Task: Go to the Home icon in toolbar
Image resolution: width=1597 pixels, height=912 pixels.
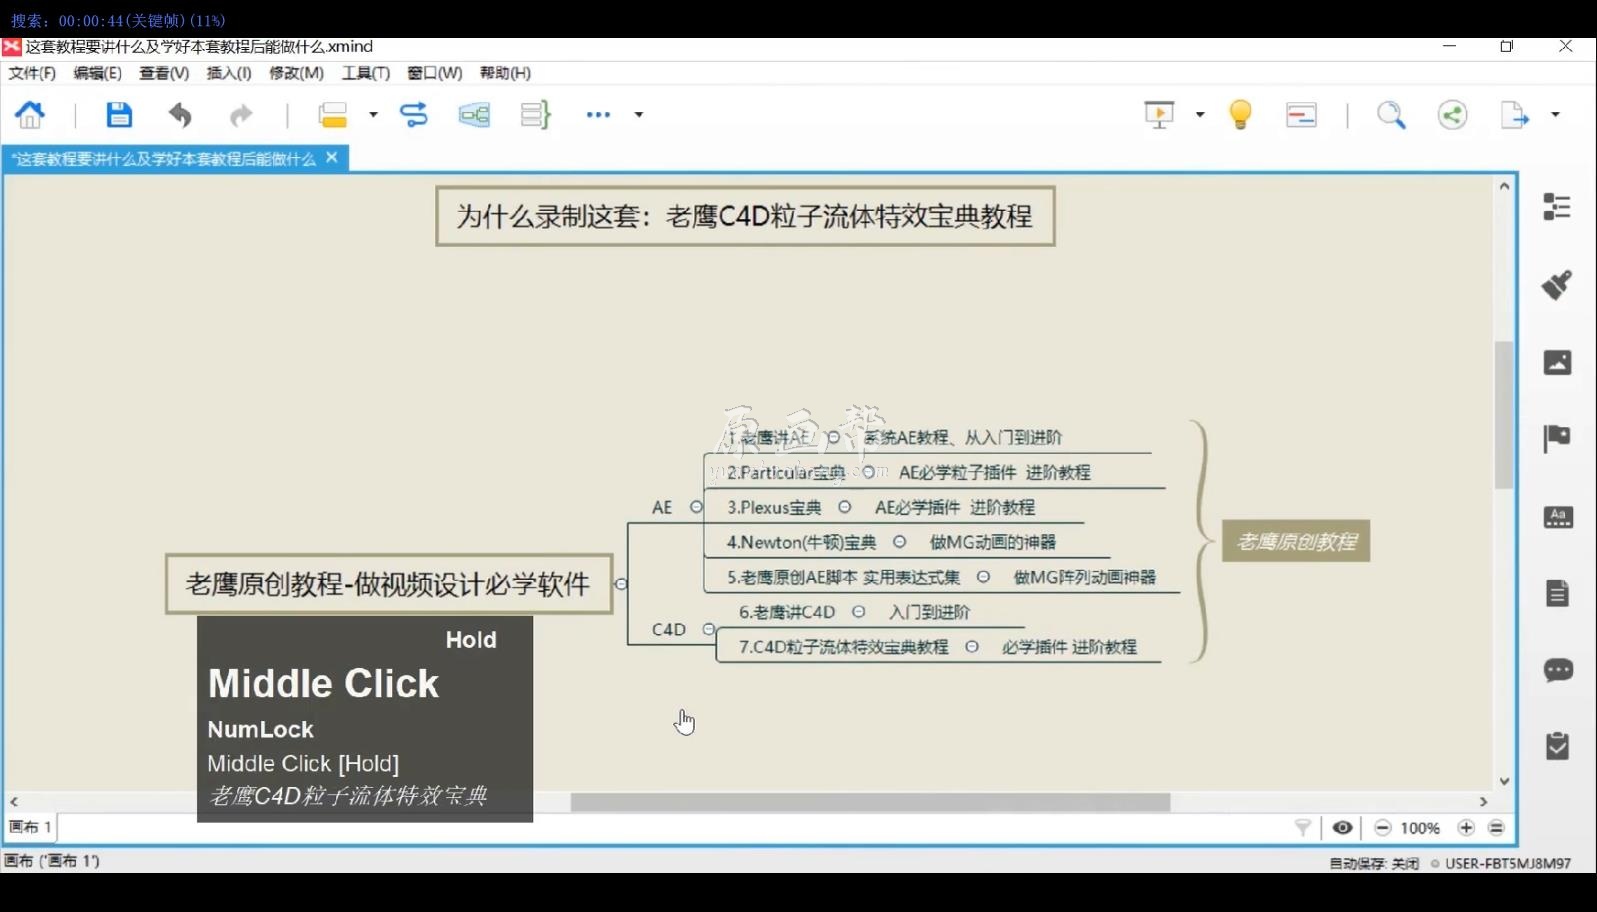Action: pos(30,115)
